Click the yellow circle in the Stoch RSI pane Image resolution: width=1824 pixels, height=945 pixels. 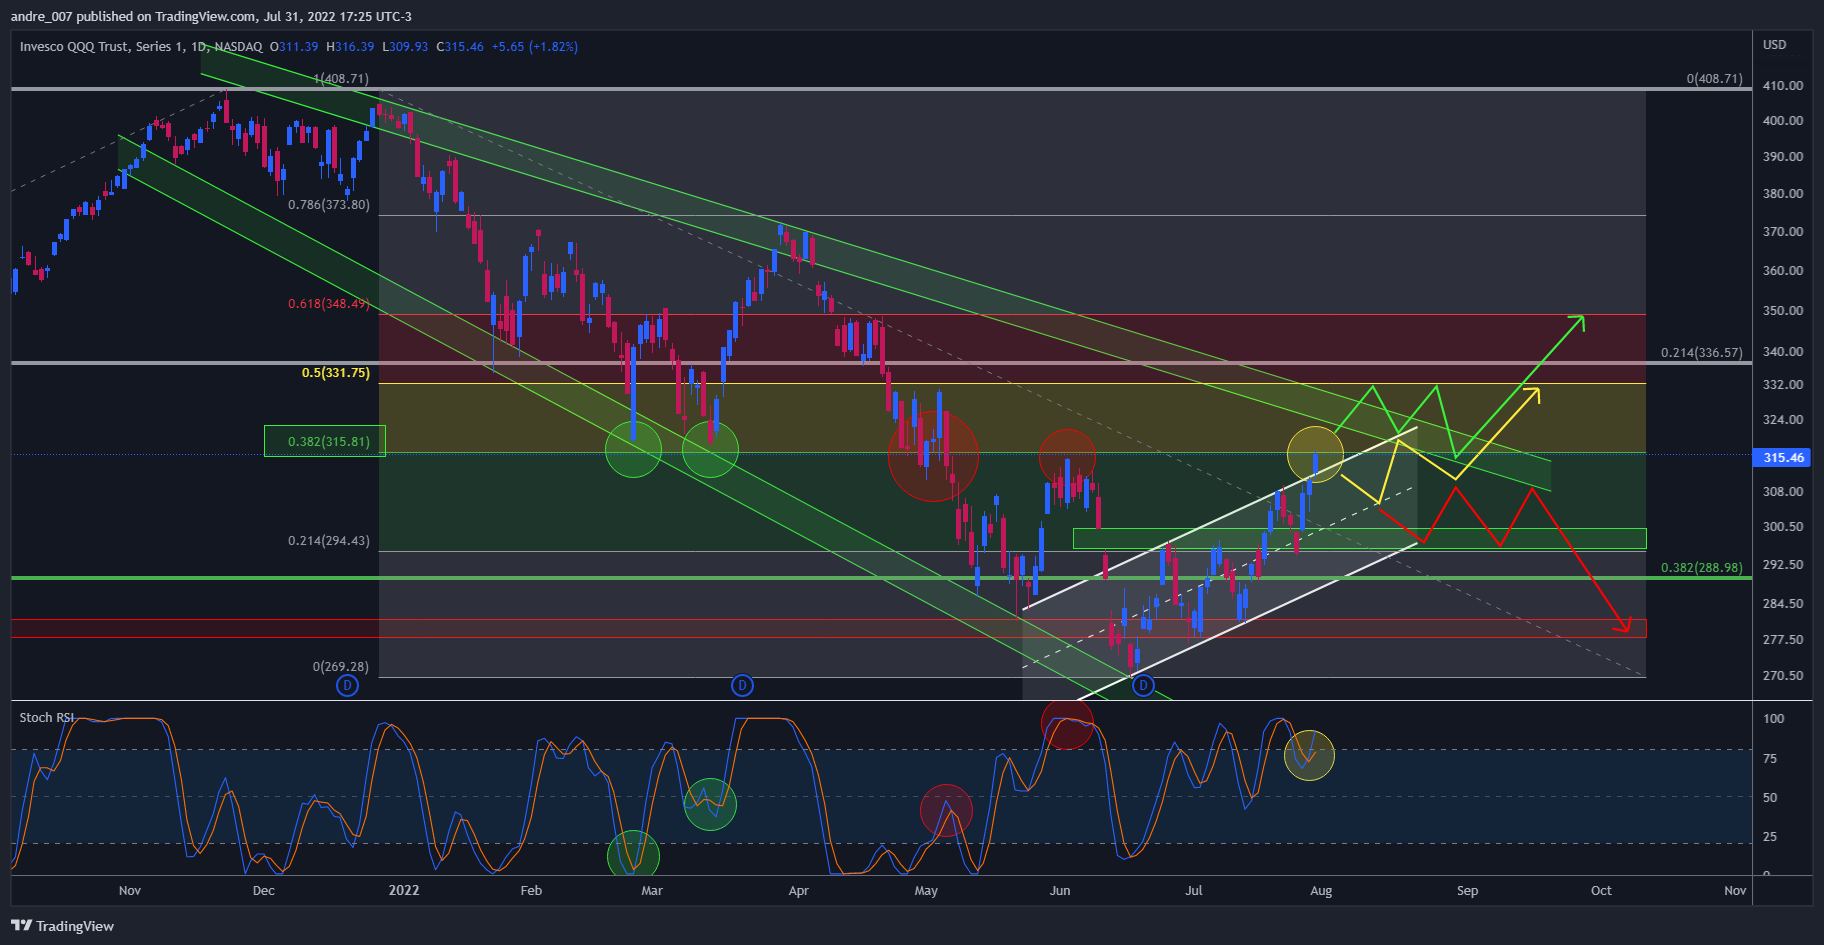1309,755
